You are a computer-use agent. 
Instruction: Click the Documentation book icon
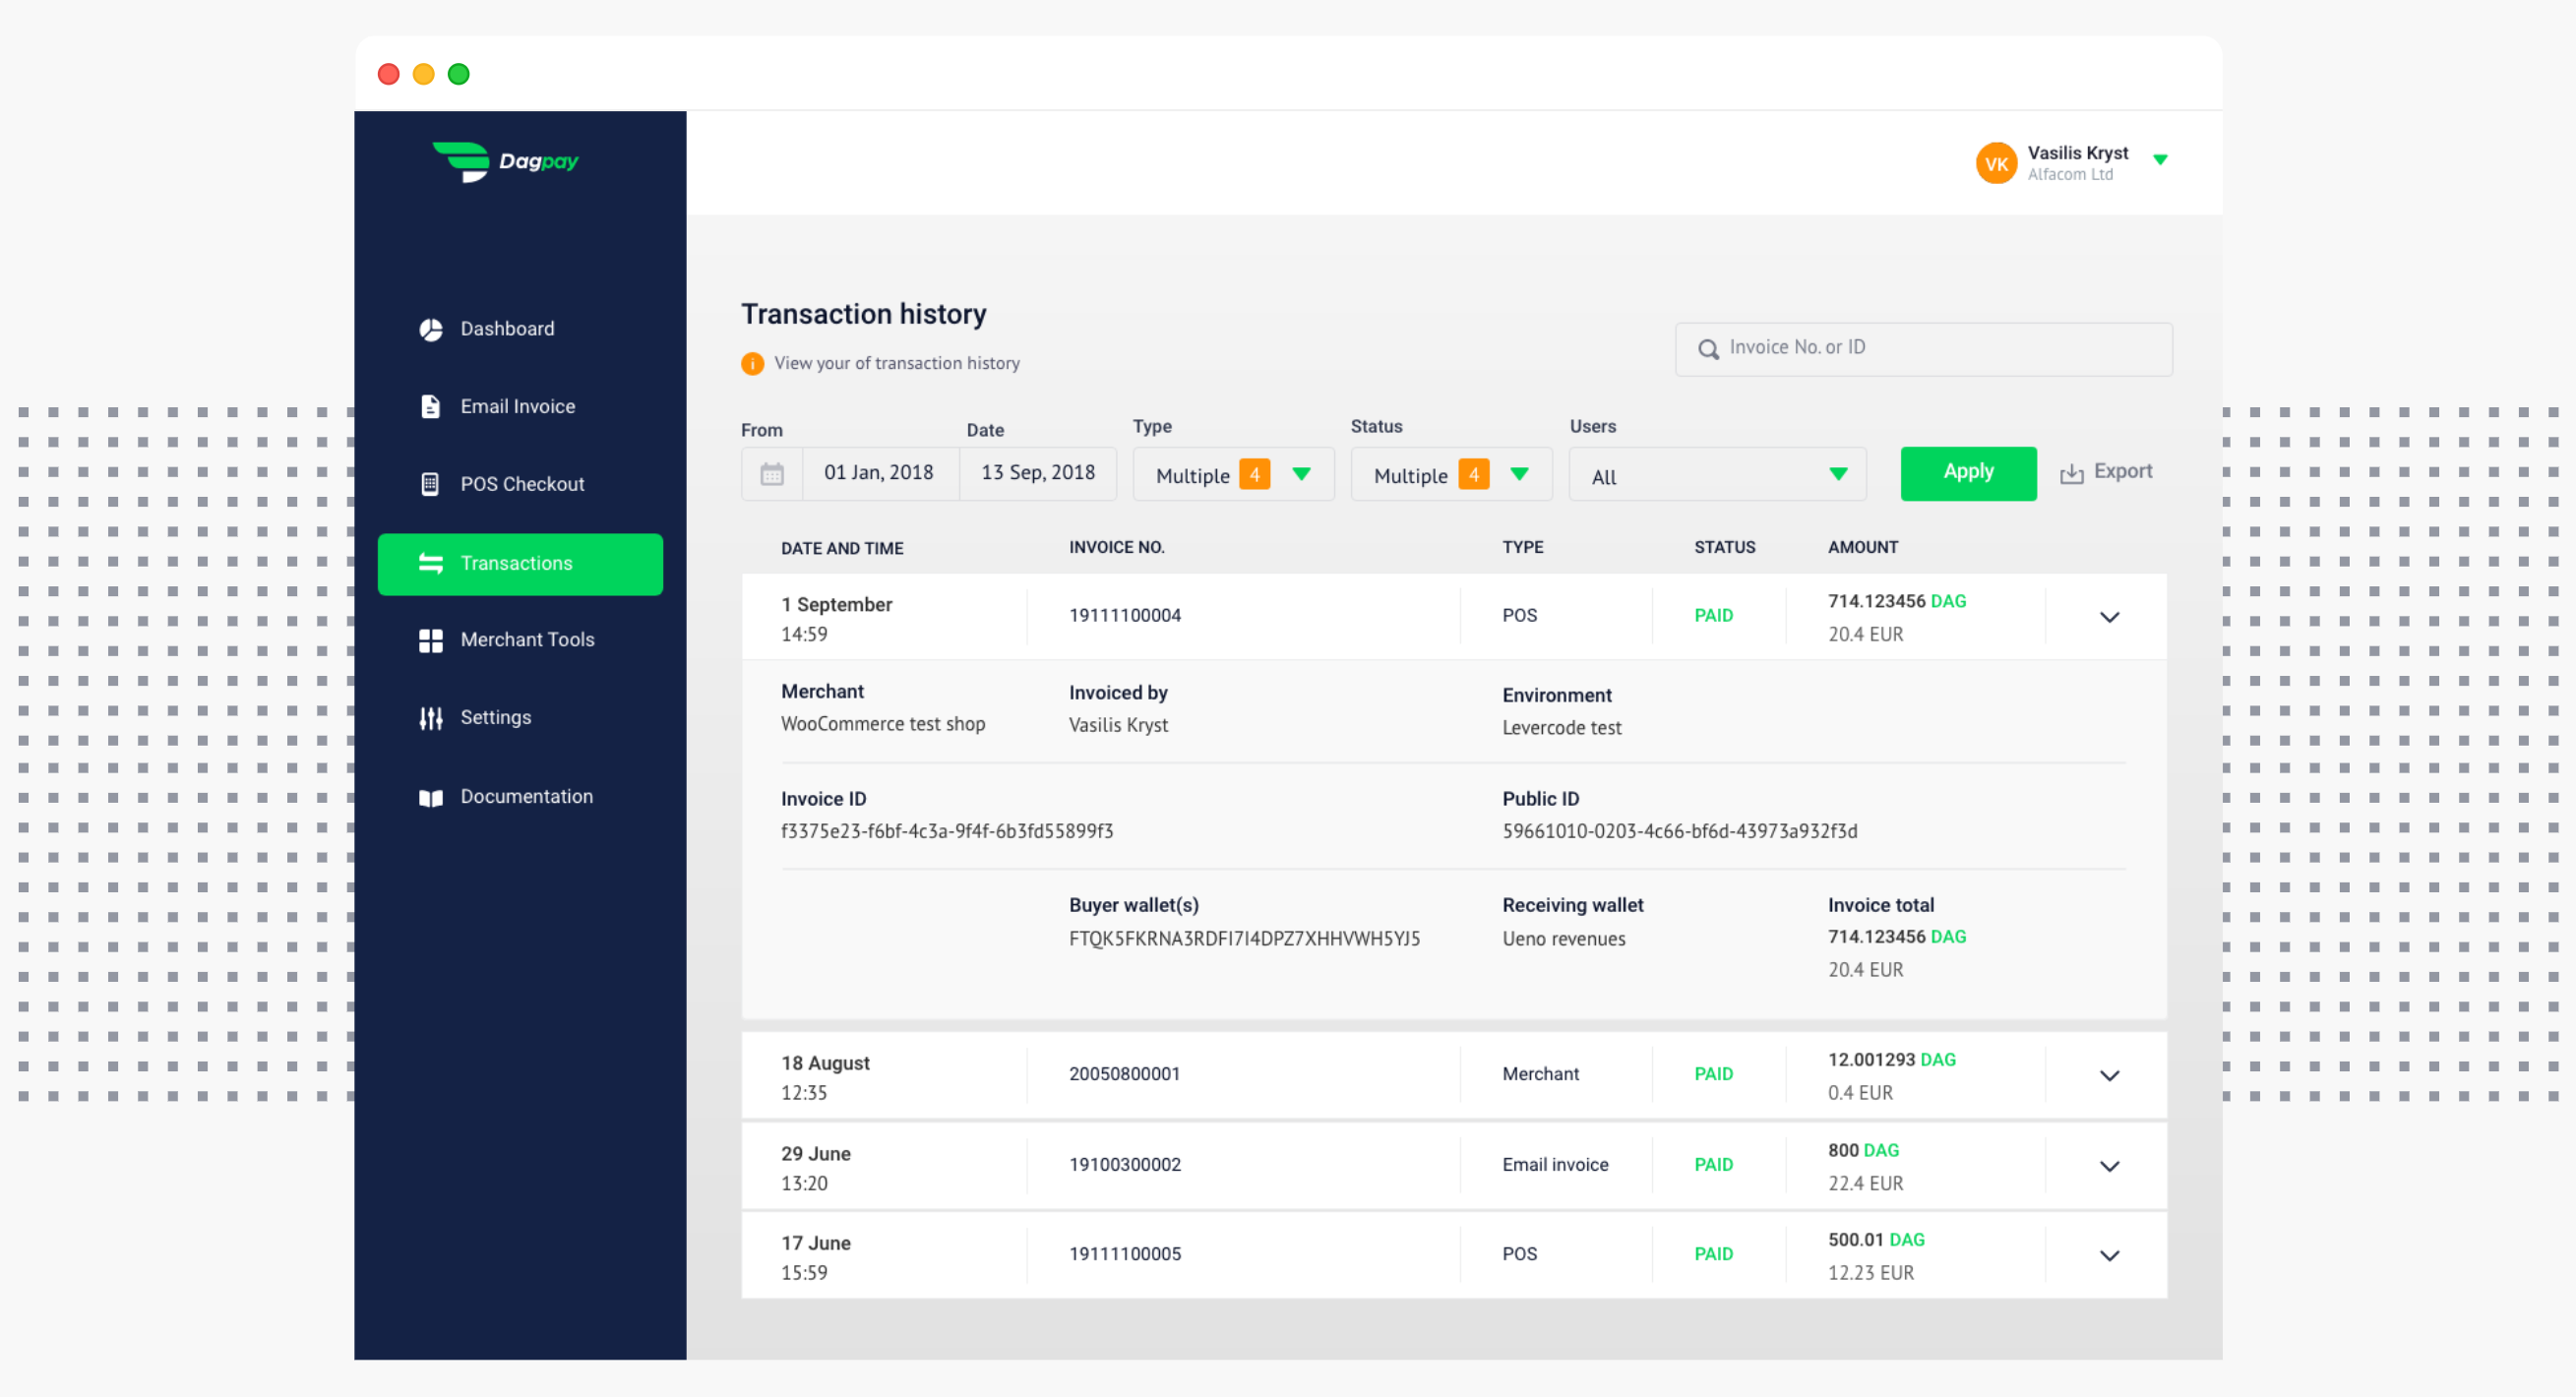[430, 797]
